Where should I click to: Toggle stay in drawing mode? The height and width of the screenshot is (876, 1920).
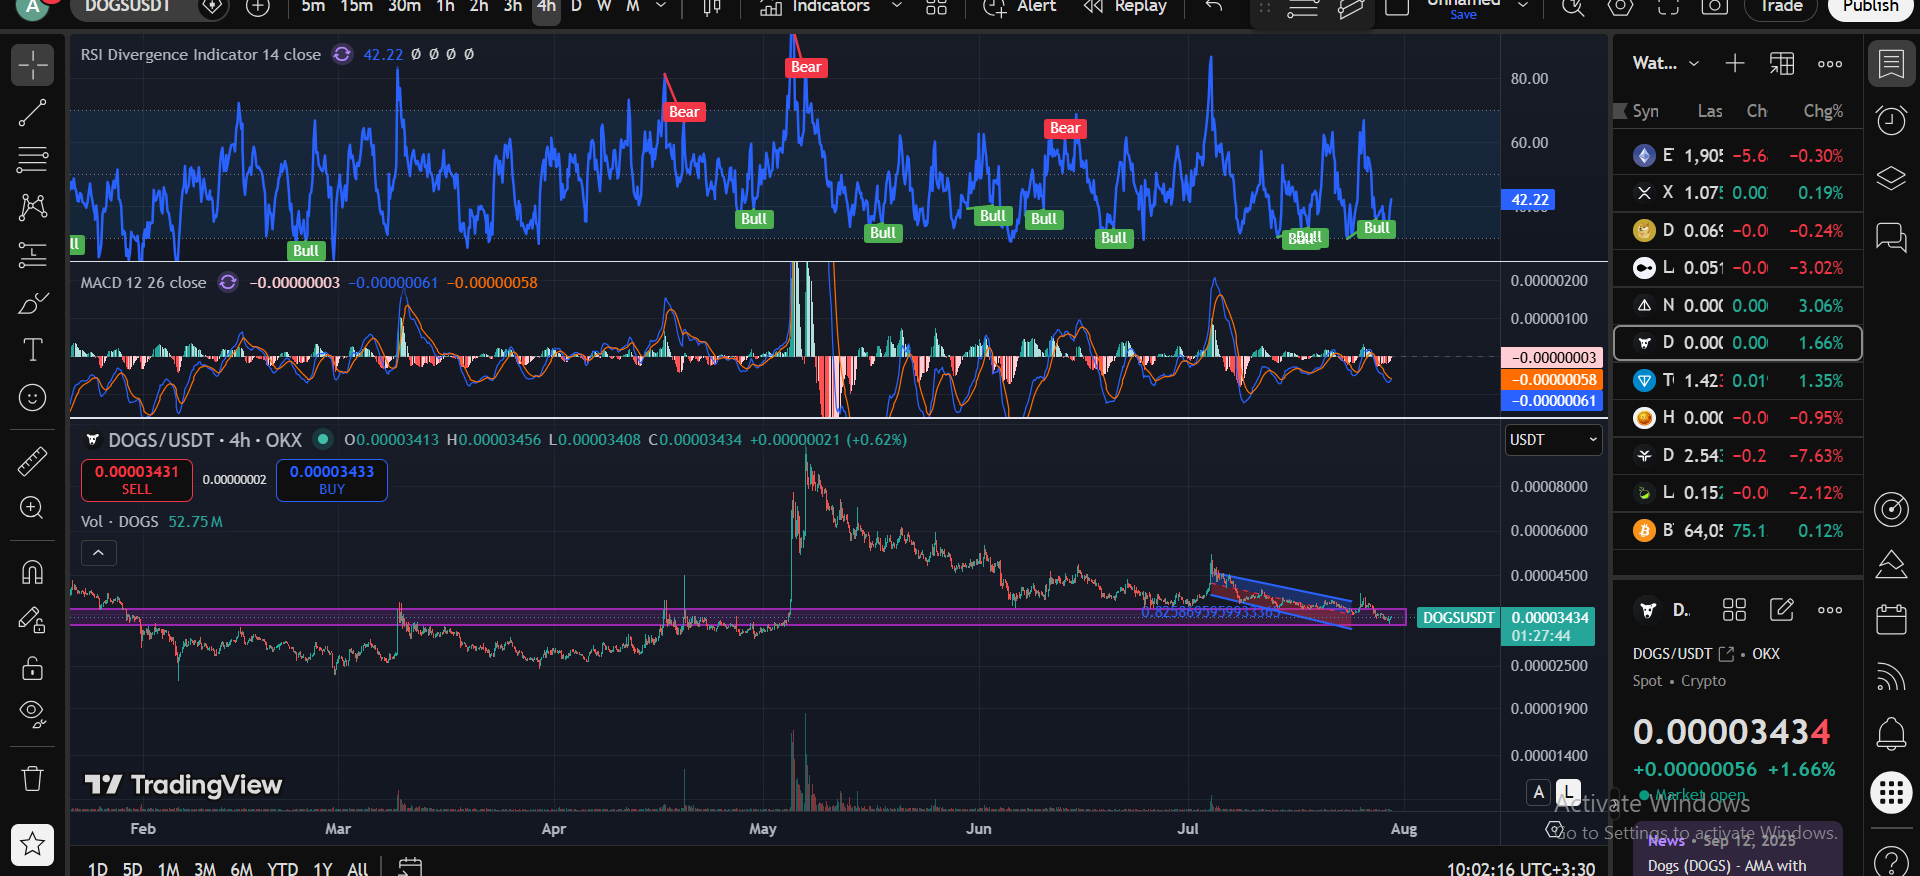pos(33,620)
